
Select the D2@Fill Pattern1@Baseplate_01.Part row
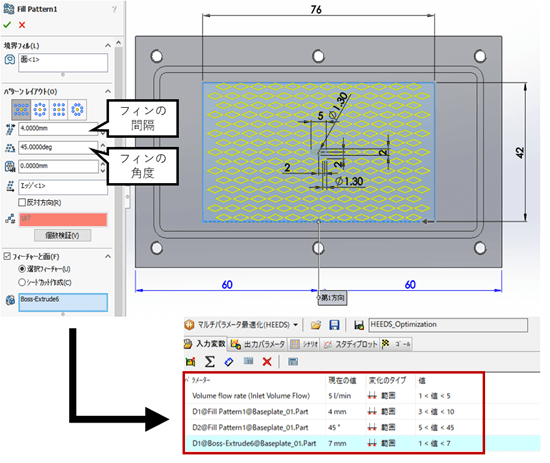(x=333, y=428)
